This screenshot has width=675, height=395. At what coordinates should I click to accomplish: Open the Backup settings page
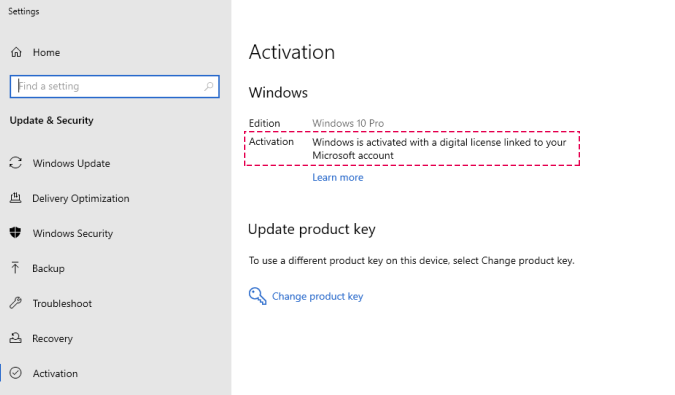pos(48,268)
